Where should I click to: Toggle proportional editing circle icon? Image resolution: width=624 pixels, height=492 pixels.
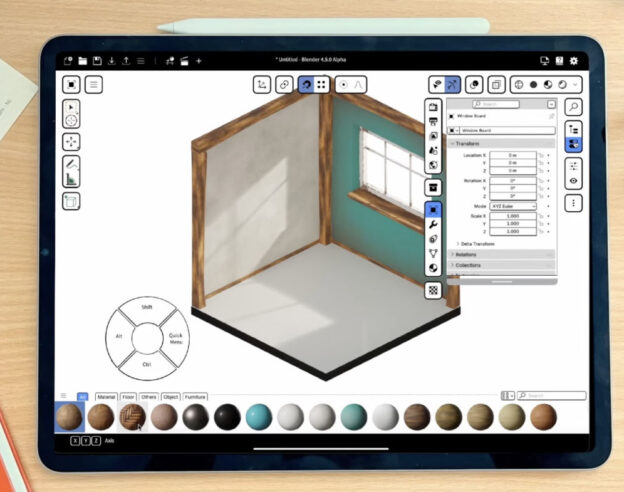pos(343,84)
